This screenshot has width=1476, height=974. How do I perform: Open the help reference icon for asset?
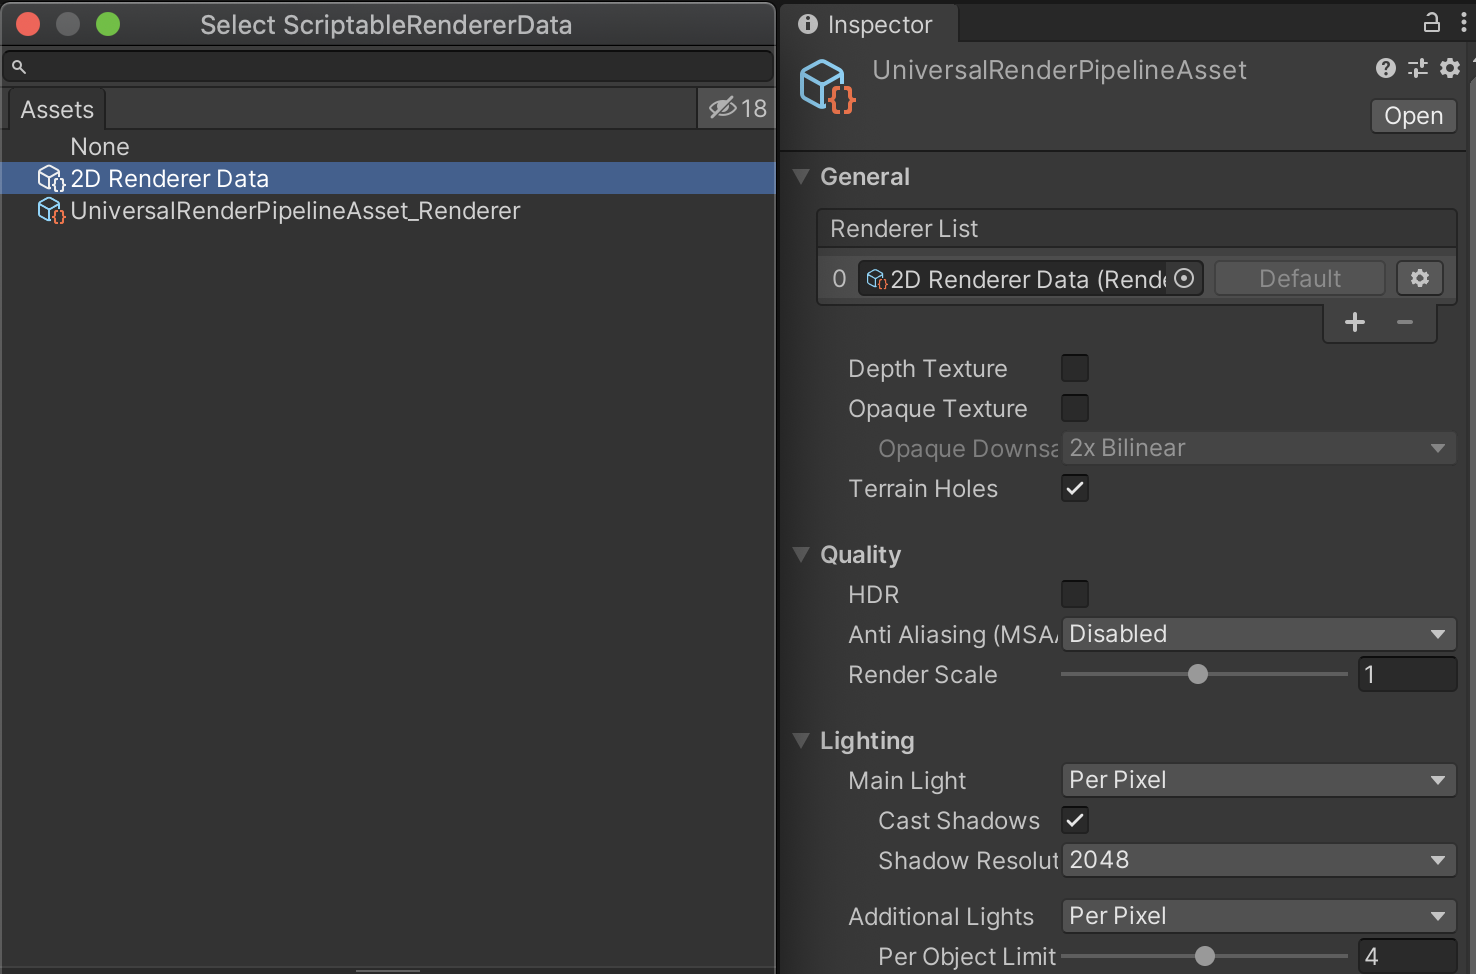[1385, 68]
